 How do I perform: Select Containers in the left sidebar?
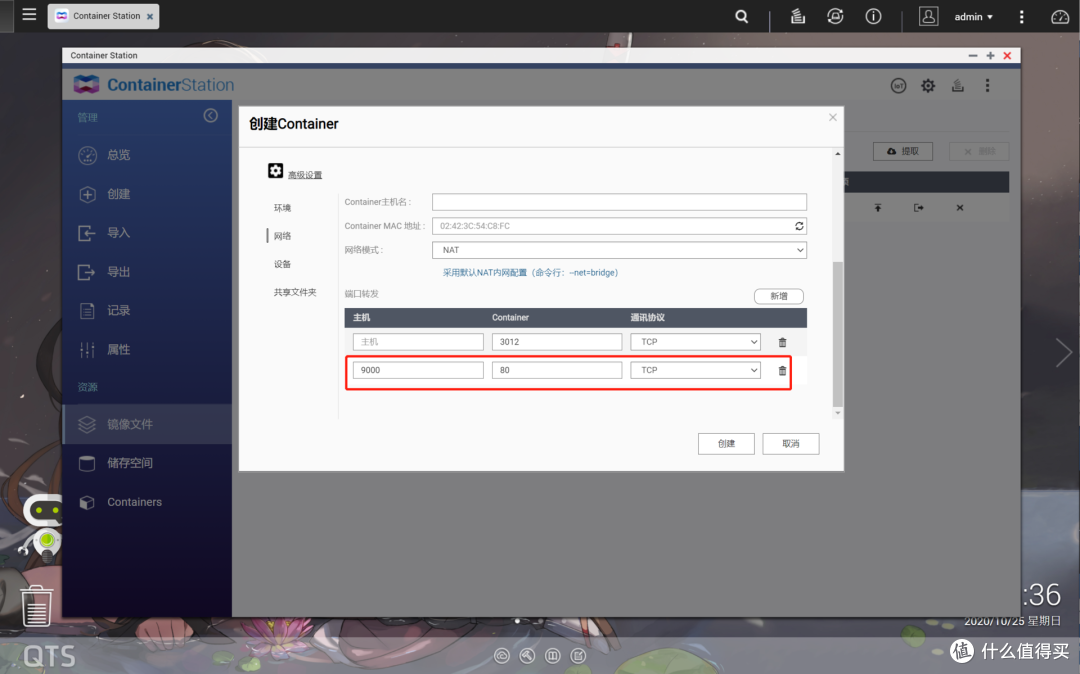tap(134, 502)
